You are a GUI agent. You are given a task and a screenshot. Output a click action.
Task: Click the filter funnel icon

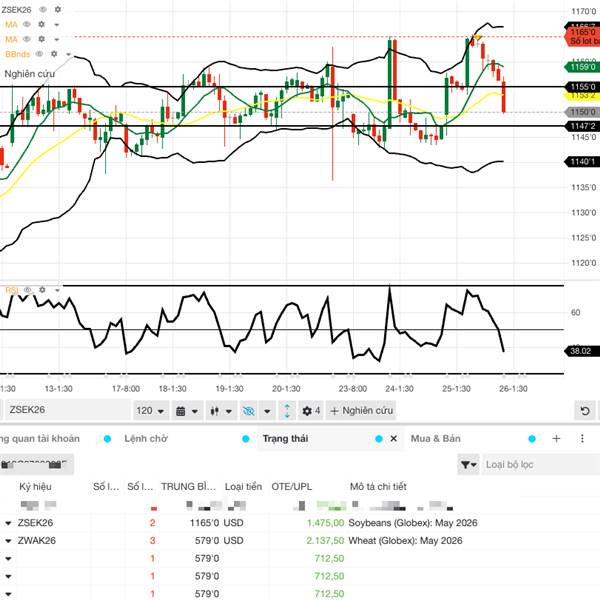coord(466,464)
